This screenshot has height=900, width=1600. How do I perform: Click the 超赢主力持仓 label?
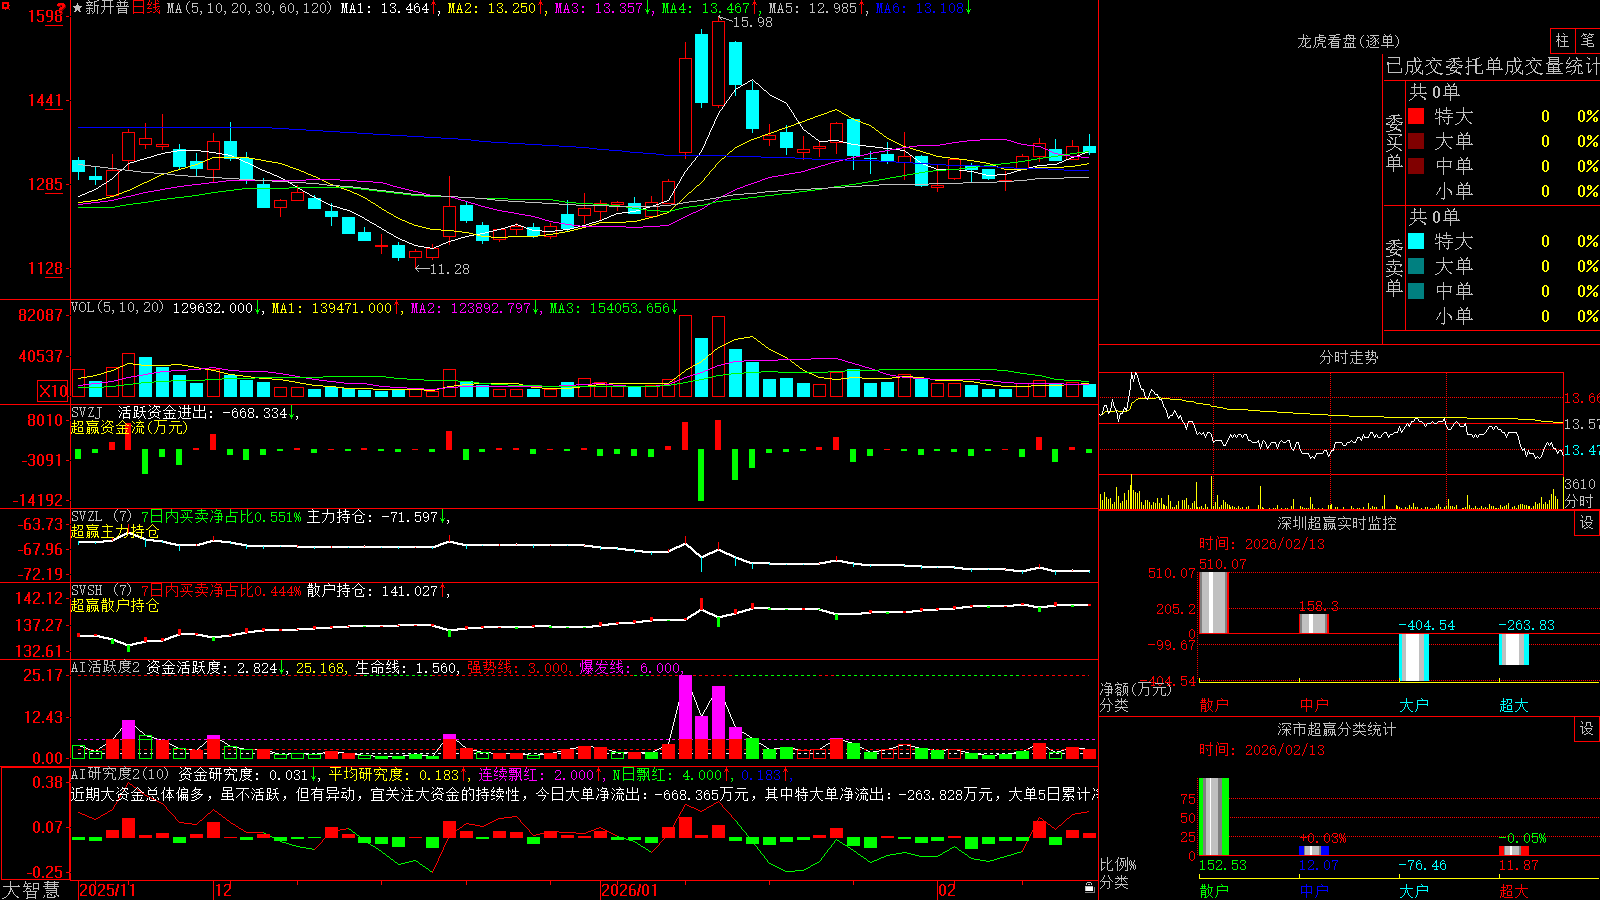tap(115, 532)
